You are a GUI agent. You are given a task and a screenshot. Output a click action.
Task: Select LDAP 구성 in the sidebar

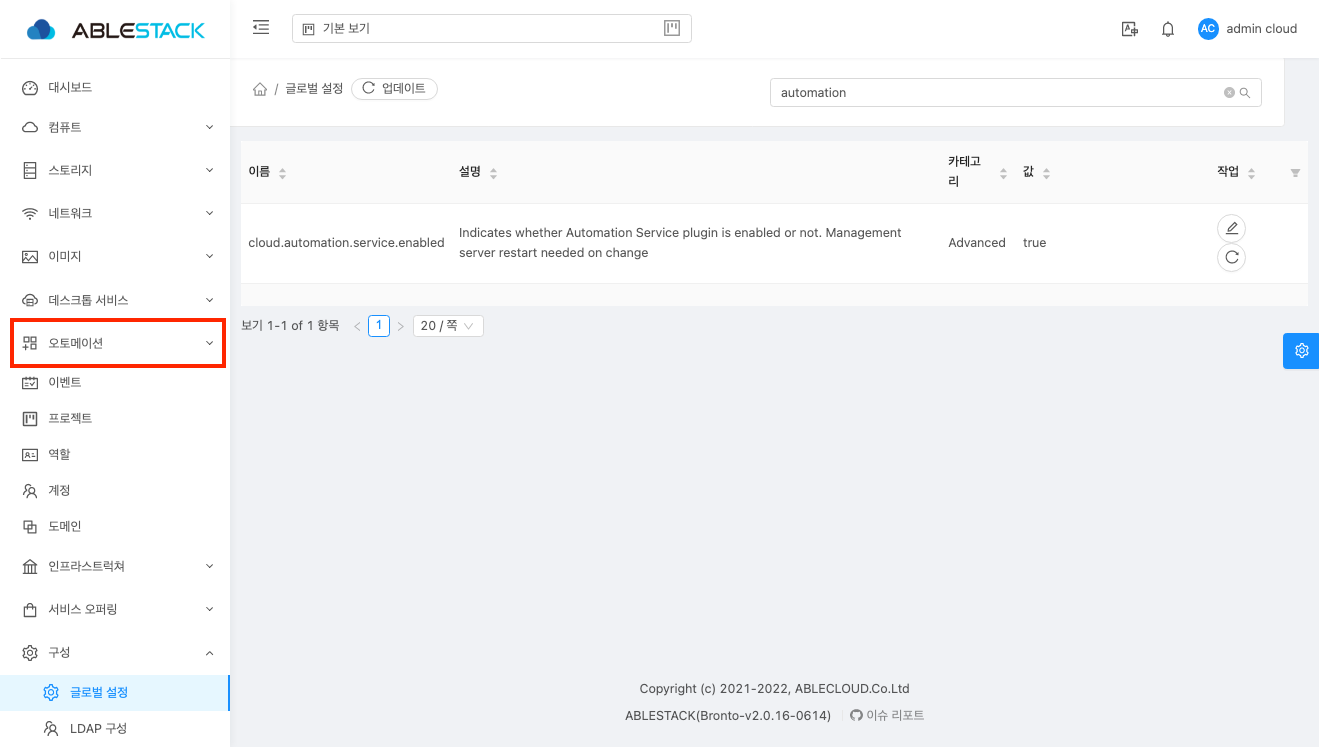(x=98, y=728)
